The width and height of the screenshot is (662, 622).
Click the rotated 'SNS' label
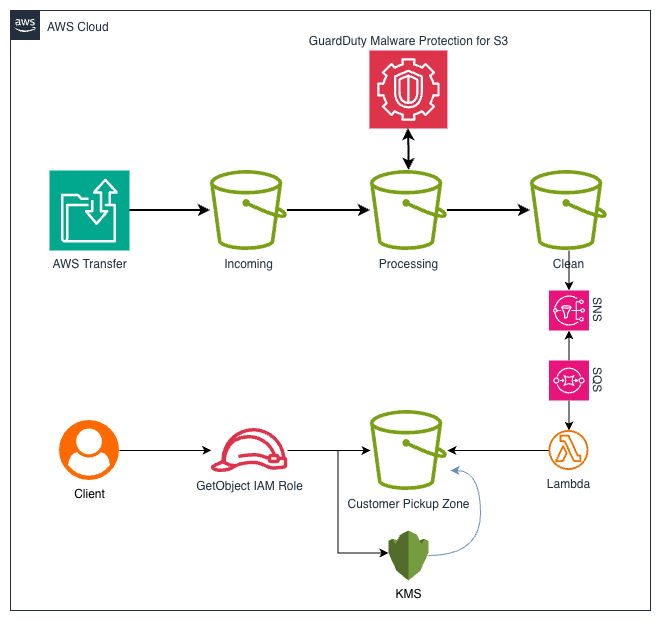[x=597, y=310]
